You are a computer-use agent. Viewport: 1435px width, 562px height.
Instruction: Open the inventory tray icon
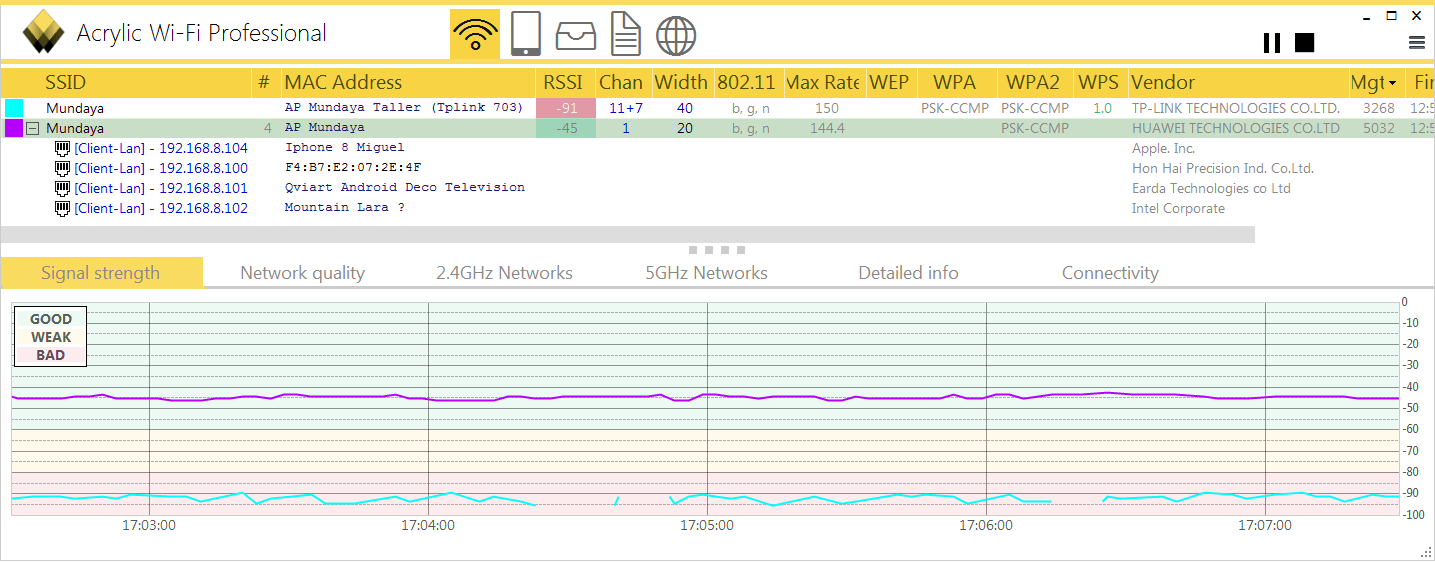coord(576,37)
